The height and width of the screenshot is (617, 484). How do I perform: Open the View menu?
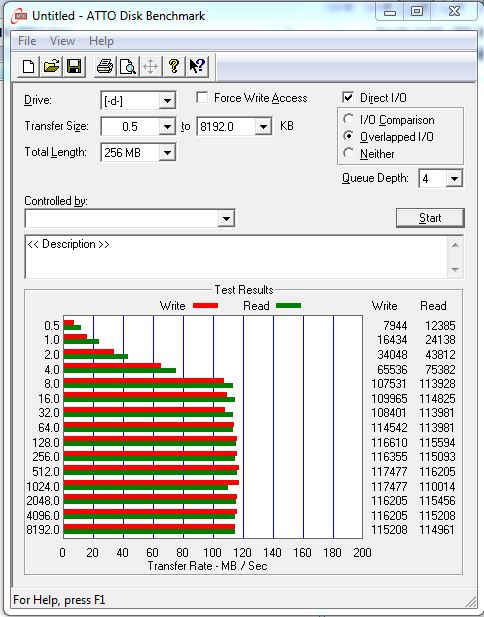(62, 41)
